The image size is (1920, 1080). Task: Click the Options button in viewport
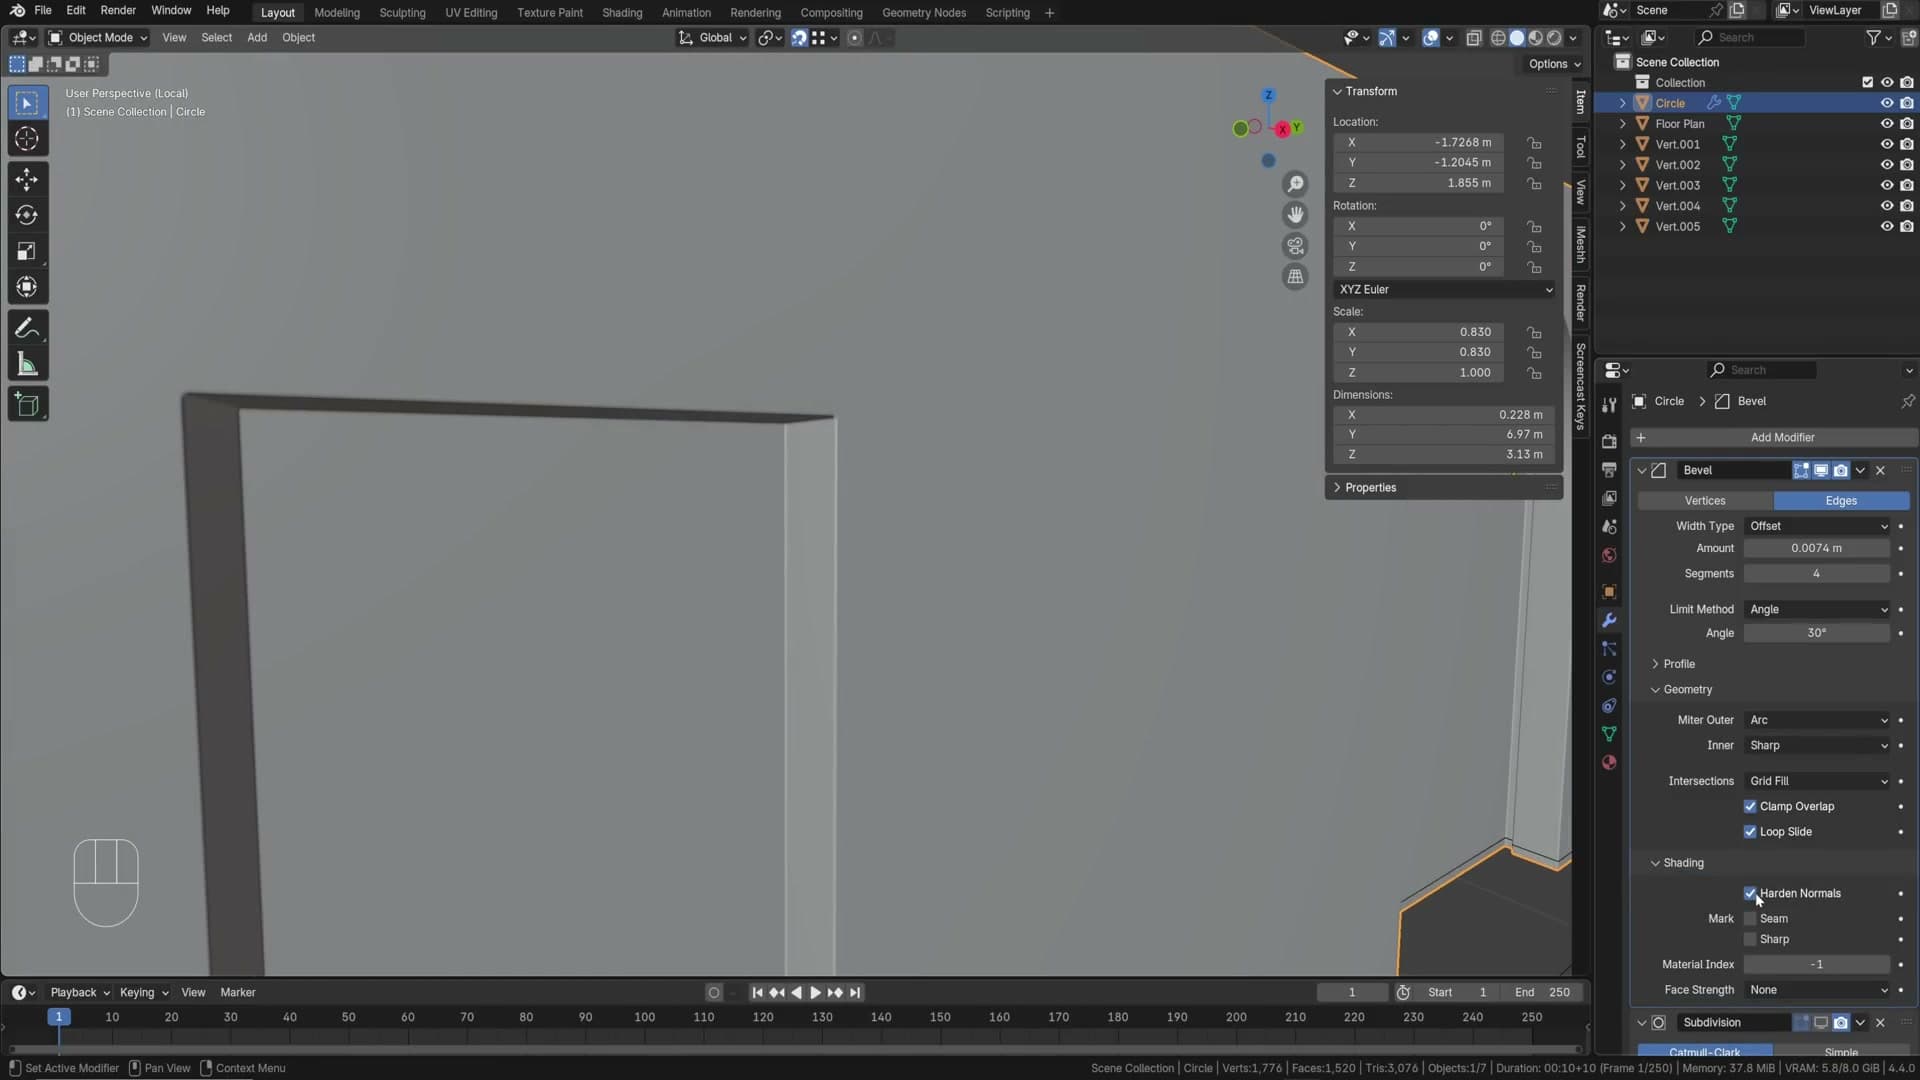click(1554, 64)
